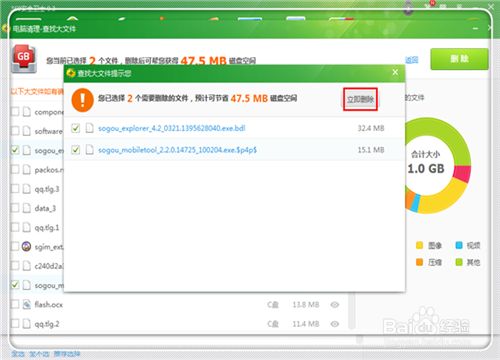Check the c240d2a file checkbox
Viewport: 500px width, 360px height.
15,266
